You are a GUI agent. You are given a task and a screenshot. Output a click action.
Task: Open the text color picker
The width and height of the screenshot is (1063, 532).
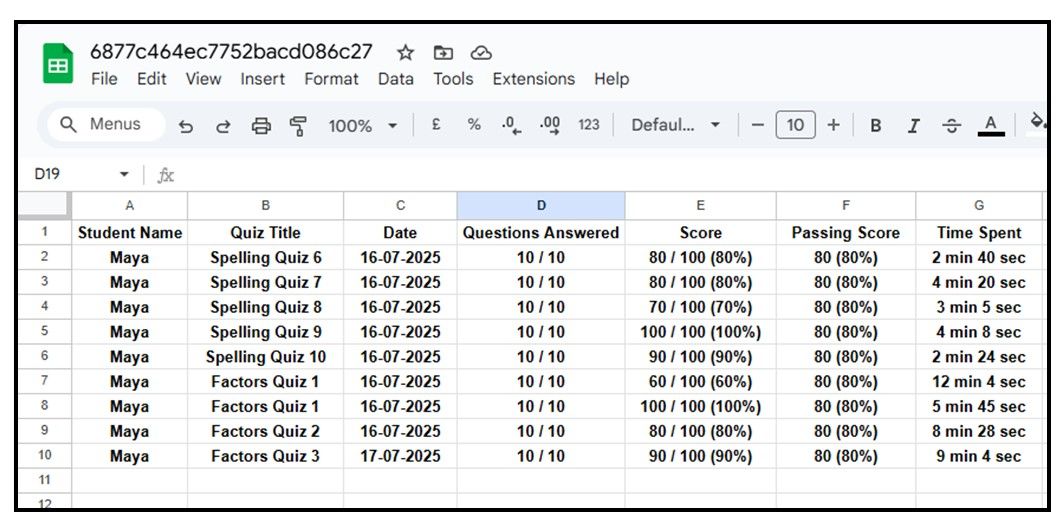pyautogui.click(x=990, y=125)
